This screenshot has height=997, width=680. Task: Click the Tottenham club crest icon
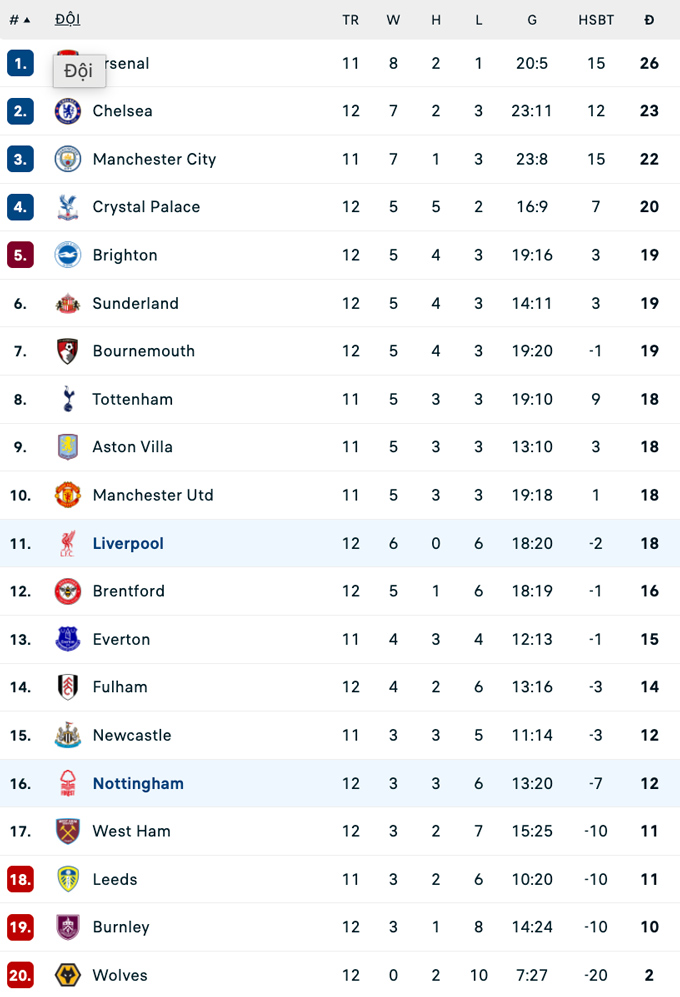click(x=67, y=399)
